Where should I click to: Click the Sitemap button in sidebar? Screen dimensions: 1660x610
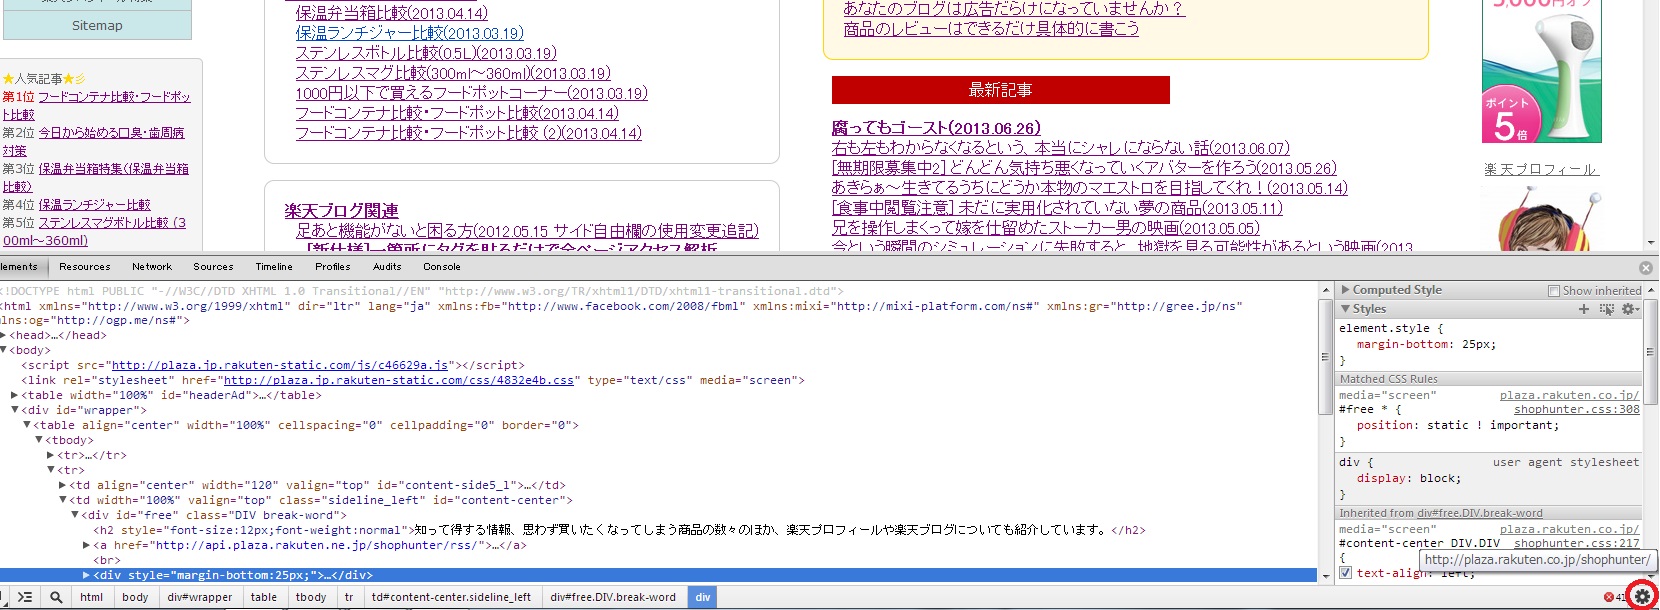[x=97, y=25]
